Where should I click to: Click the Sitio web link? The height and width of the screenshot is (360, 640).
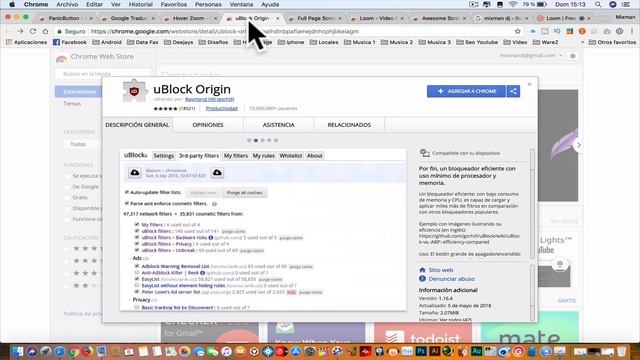(x=441, y=270)
